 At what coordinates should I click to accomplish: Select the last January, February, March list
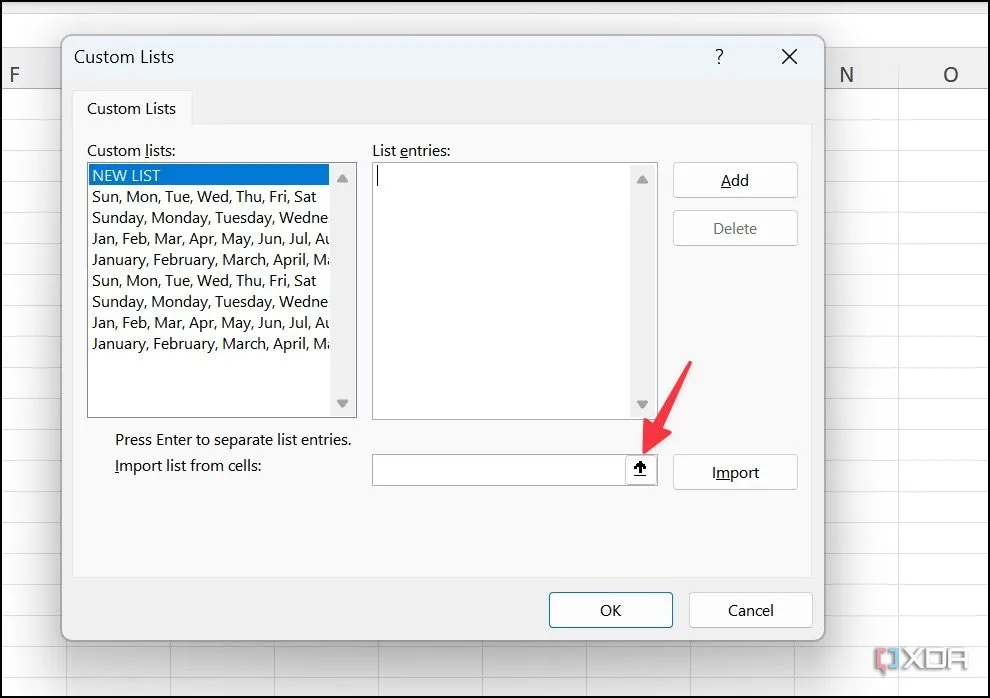point(209,344)
